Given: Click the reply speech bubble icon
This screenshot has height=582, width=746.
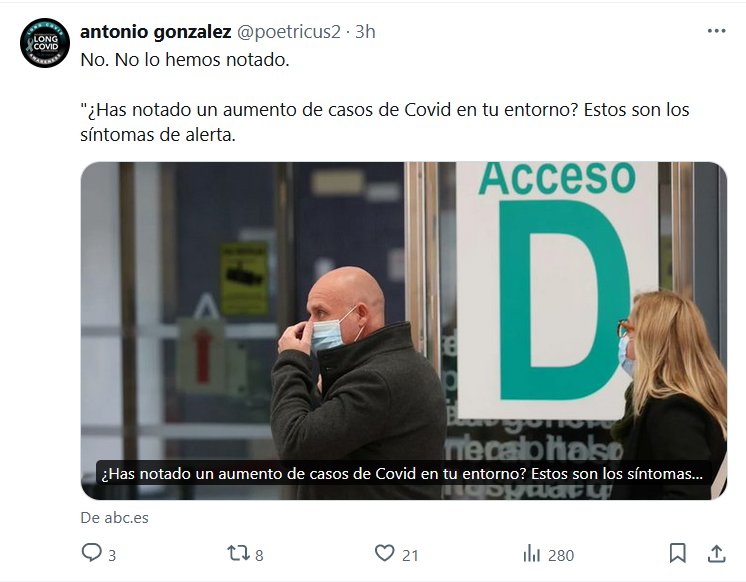Looking at the screenshot, I should pos(91,553).
